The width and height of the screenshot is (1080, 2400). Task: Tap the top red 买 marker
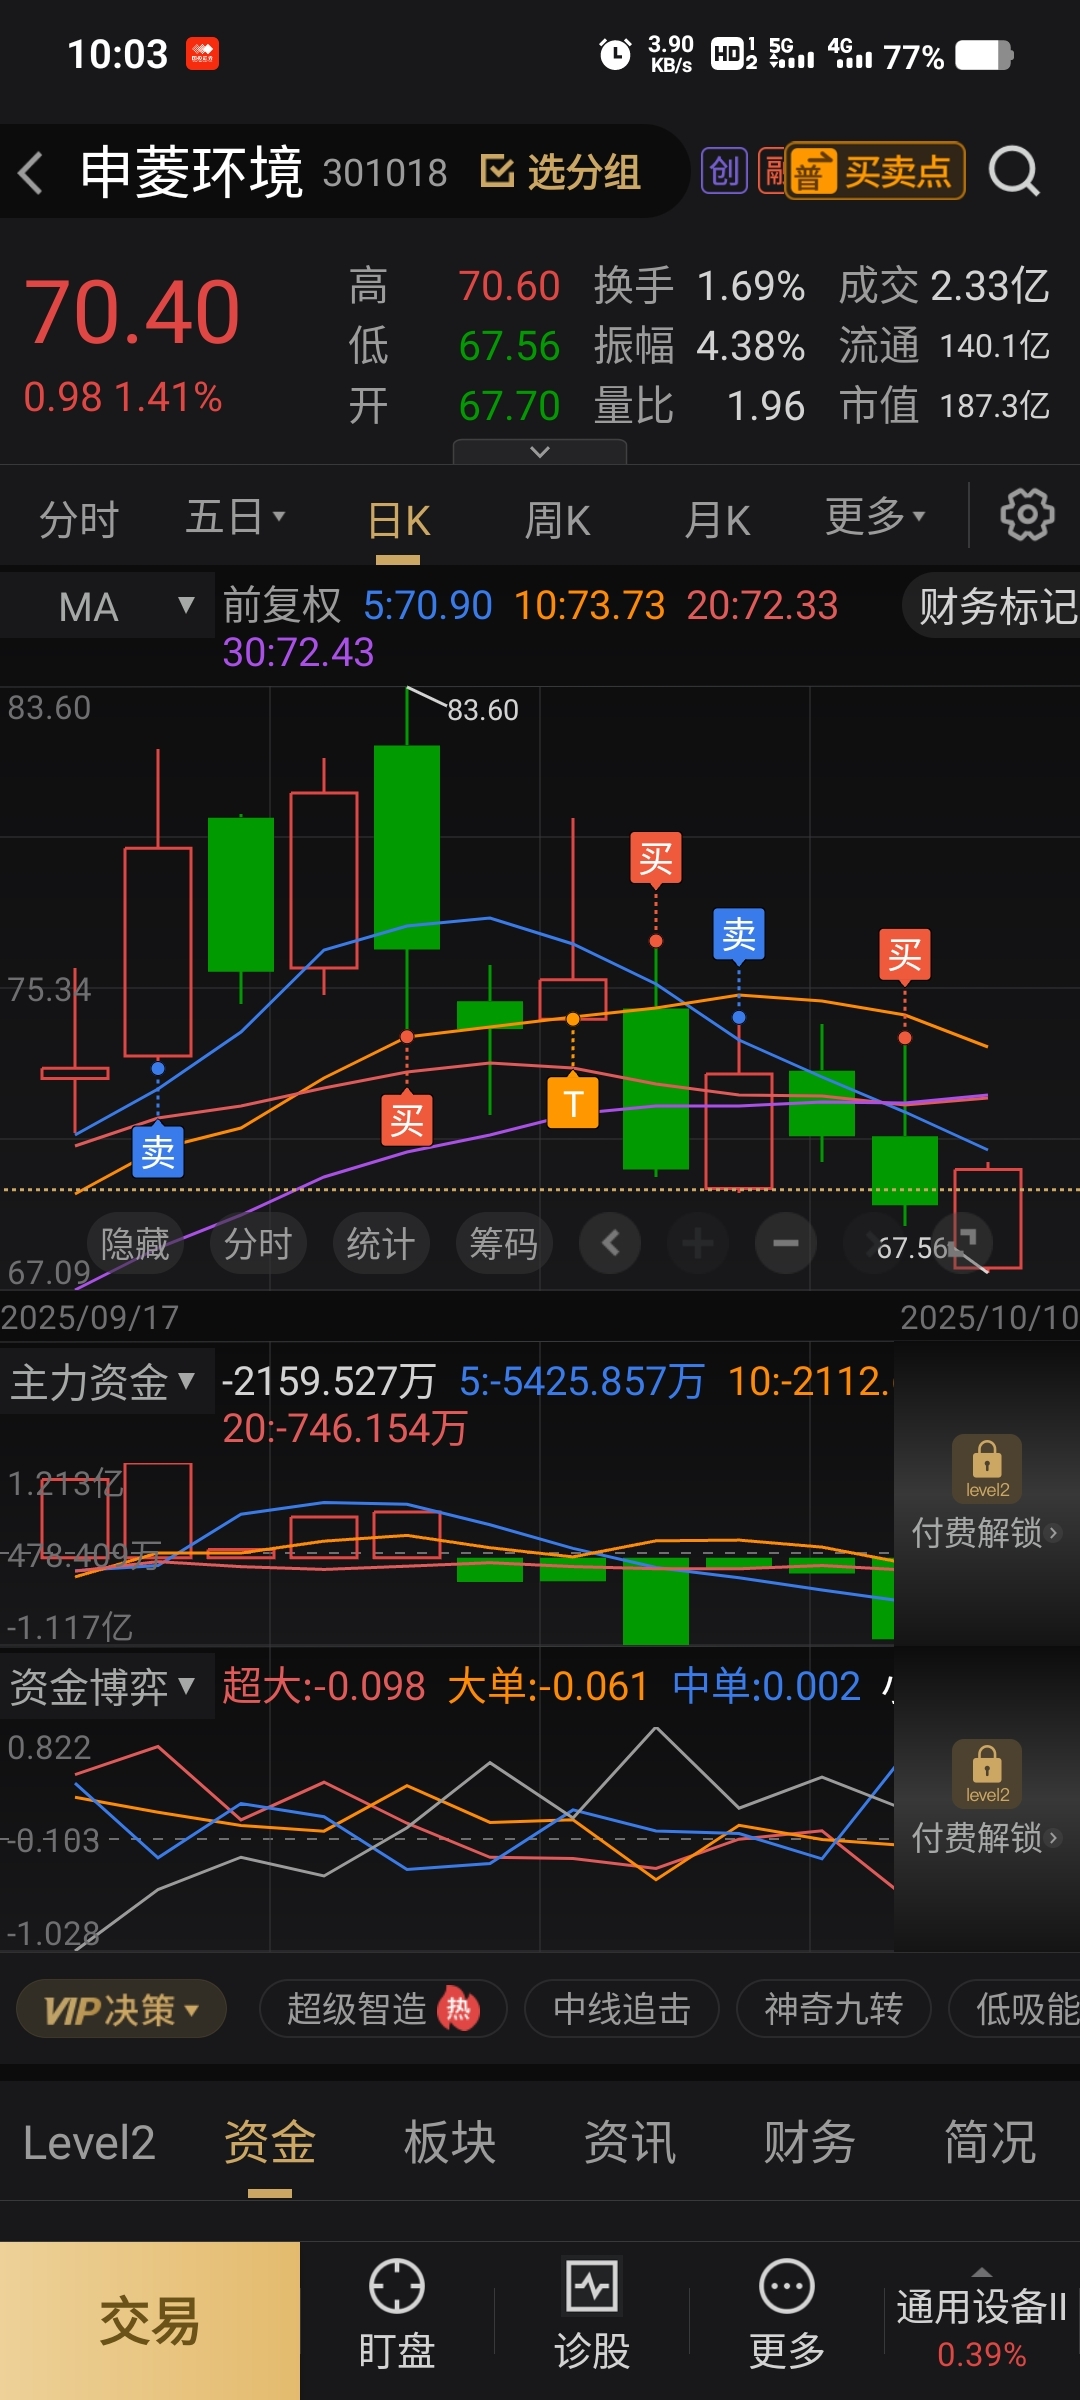coord(656,858)
